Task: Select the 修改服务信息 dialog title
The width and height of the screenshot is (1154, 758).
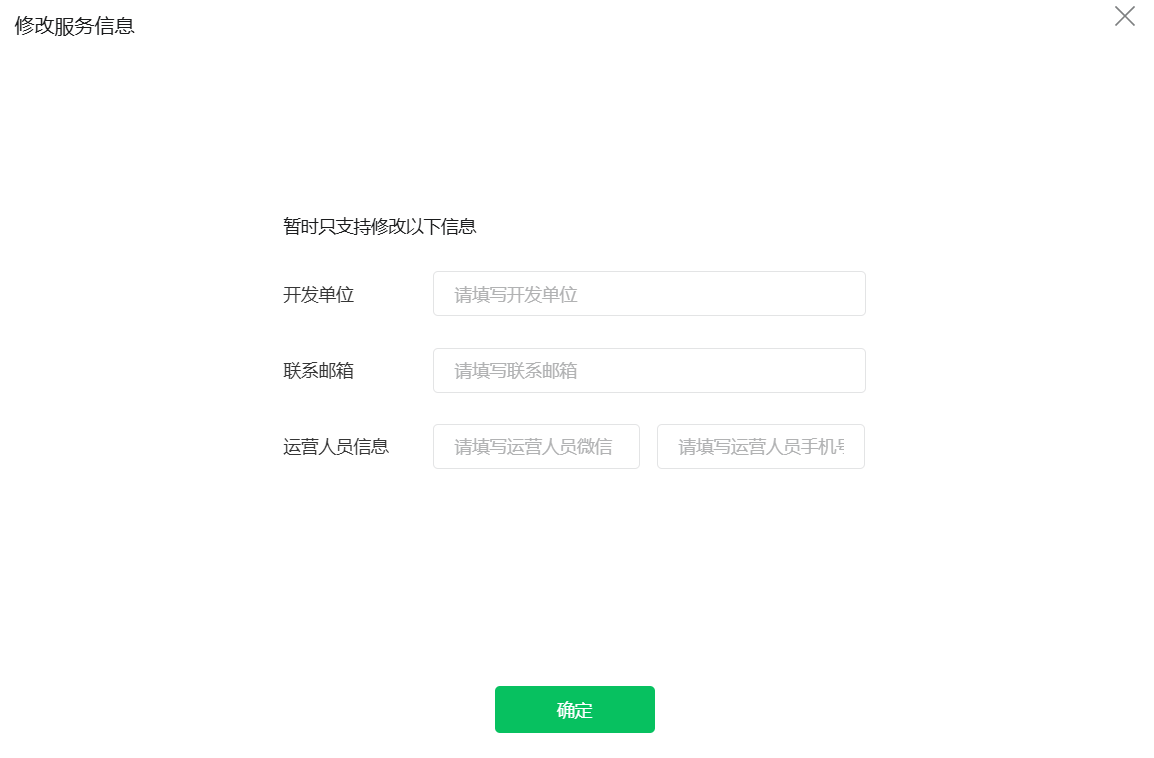Action: [74, 26]
